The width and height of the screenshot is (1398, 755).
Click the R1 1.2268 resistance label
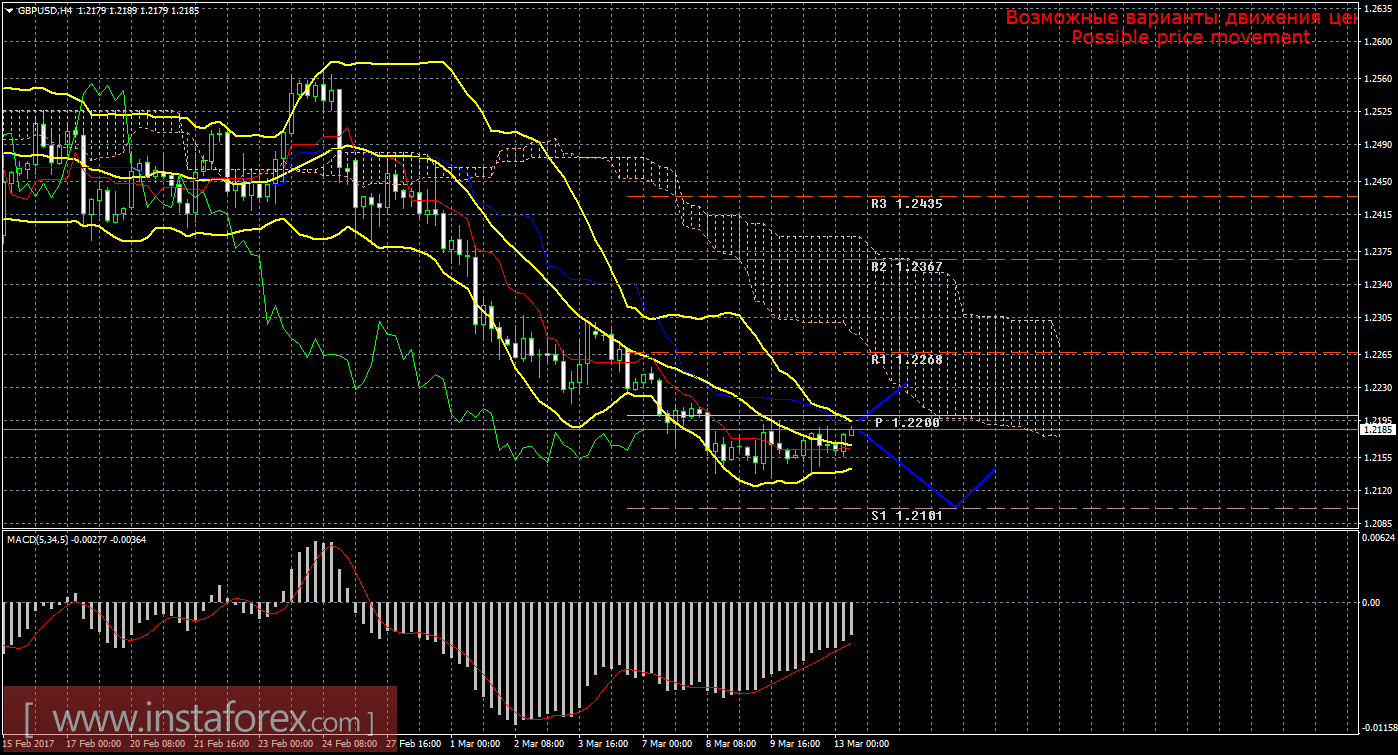(x=905, y=359)
